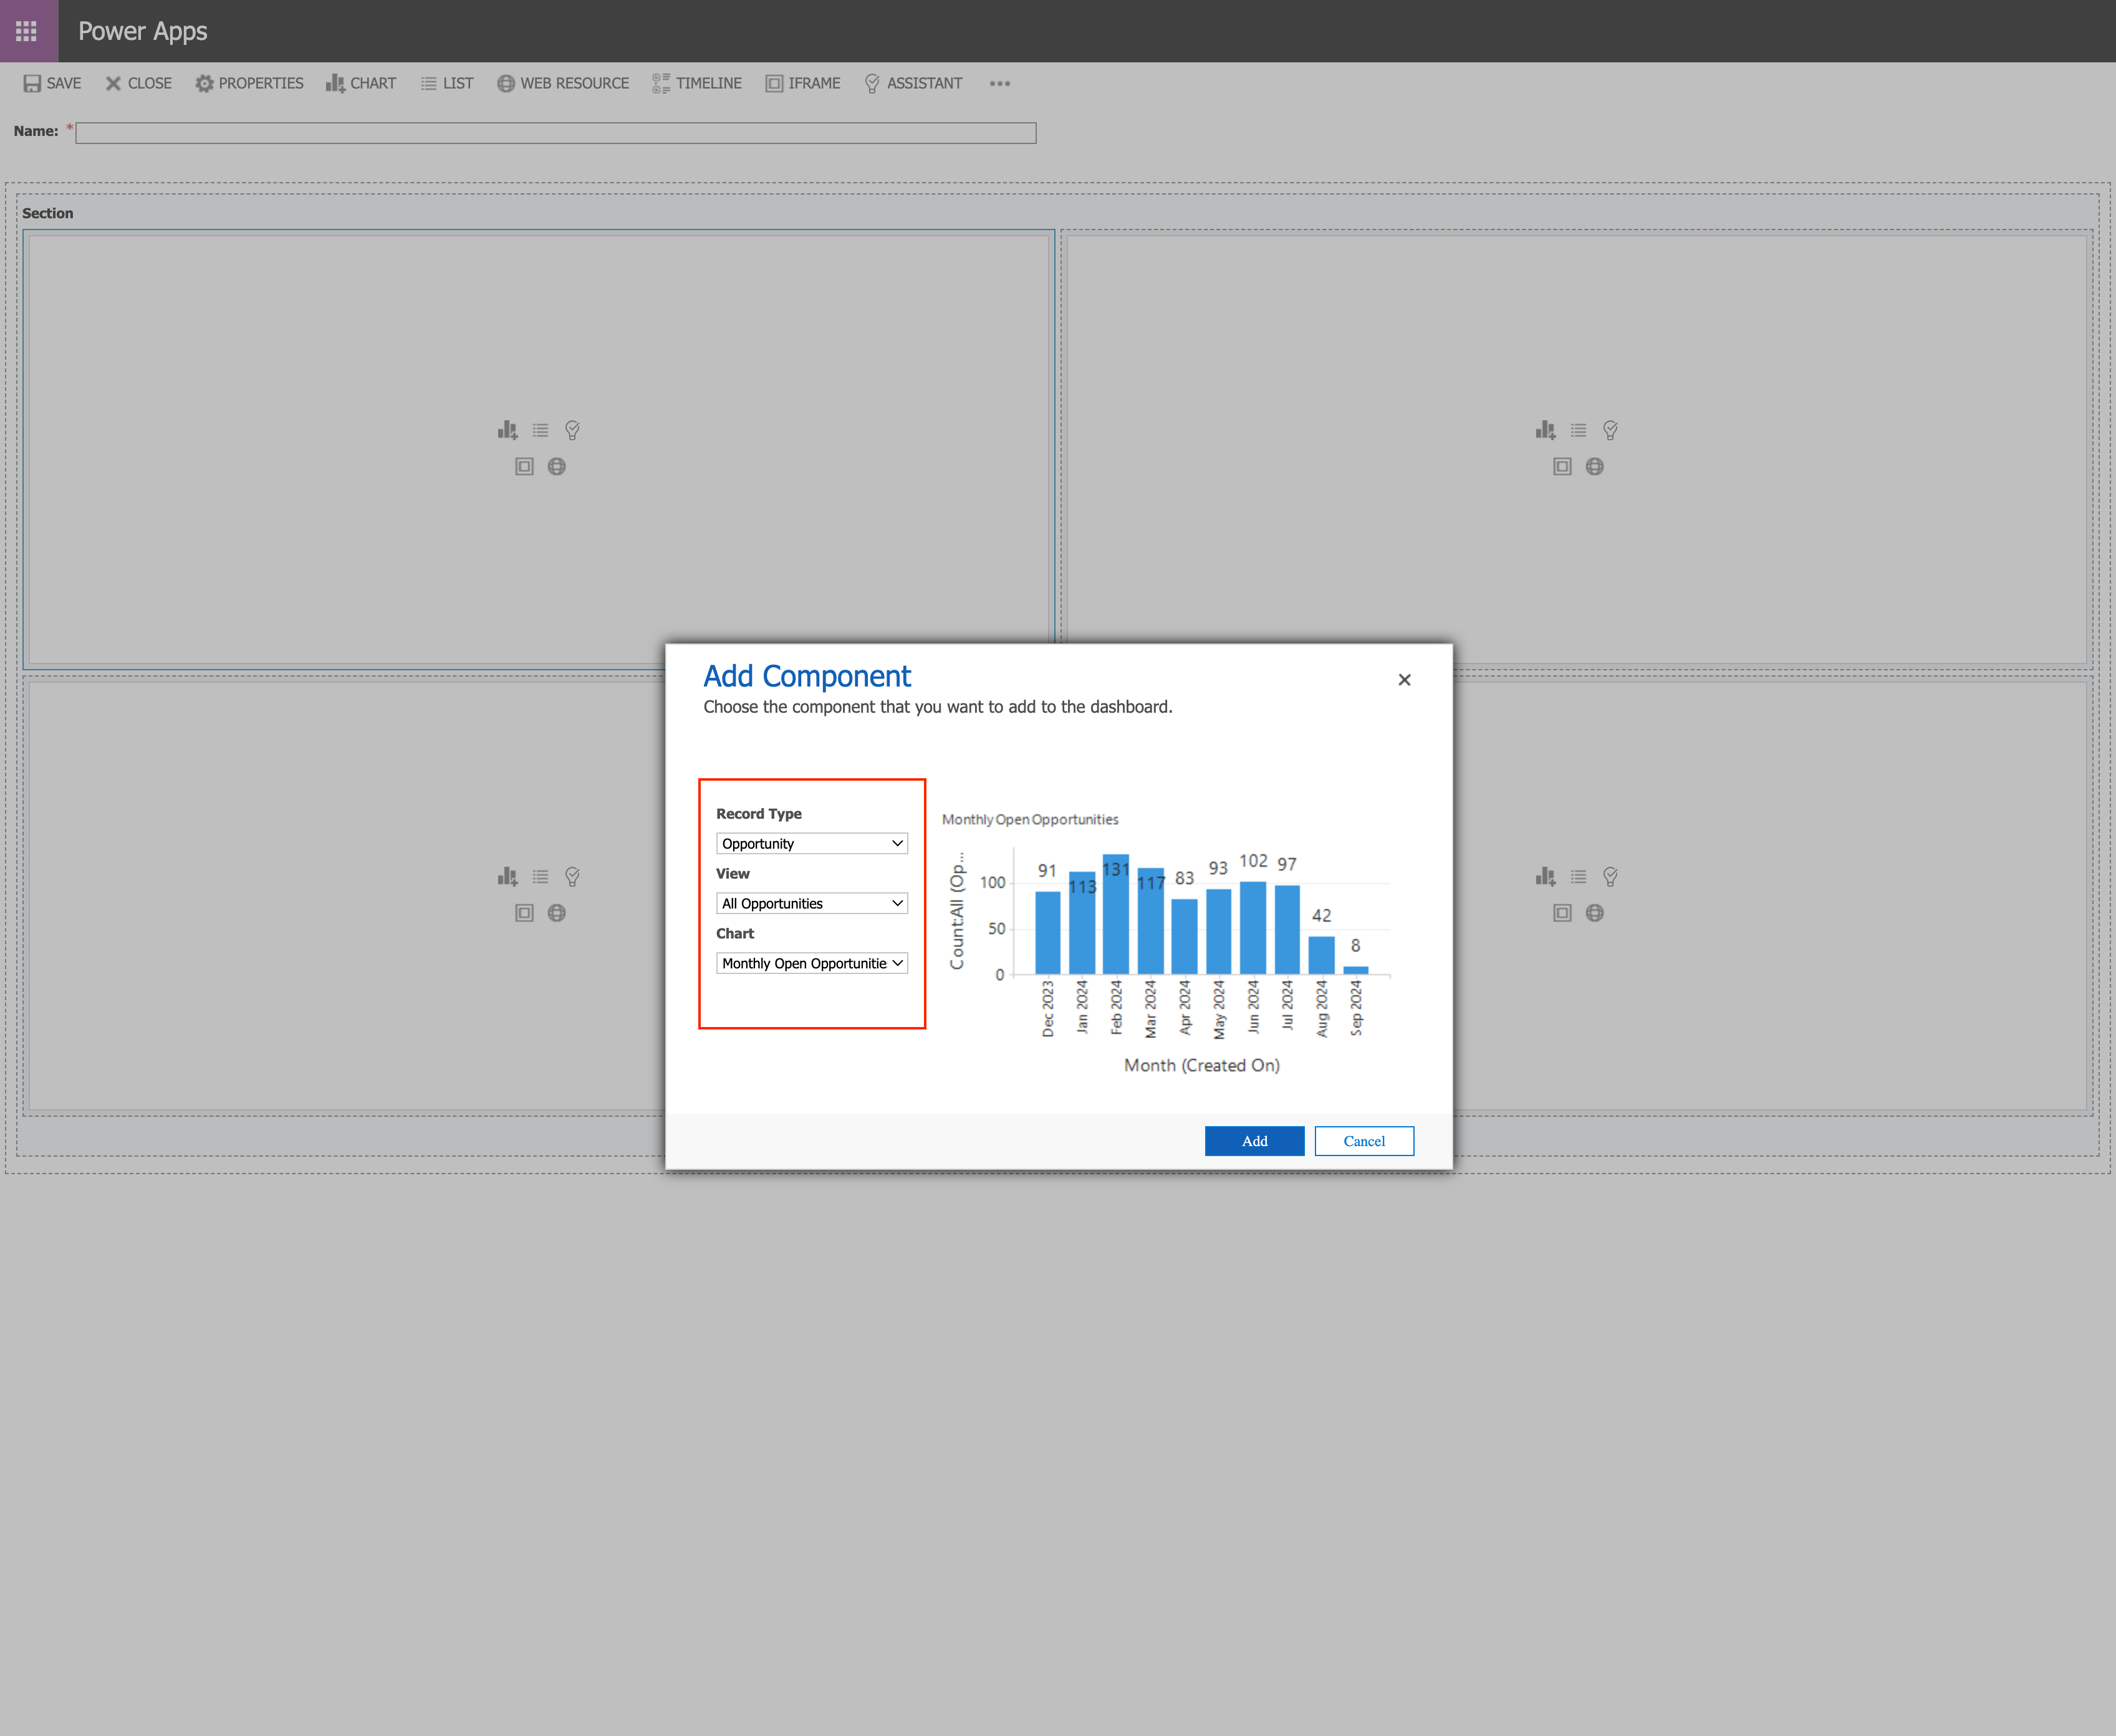
Task: Click the ASSISTANT toolbar command
Action: coord(913,83)
